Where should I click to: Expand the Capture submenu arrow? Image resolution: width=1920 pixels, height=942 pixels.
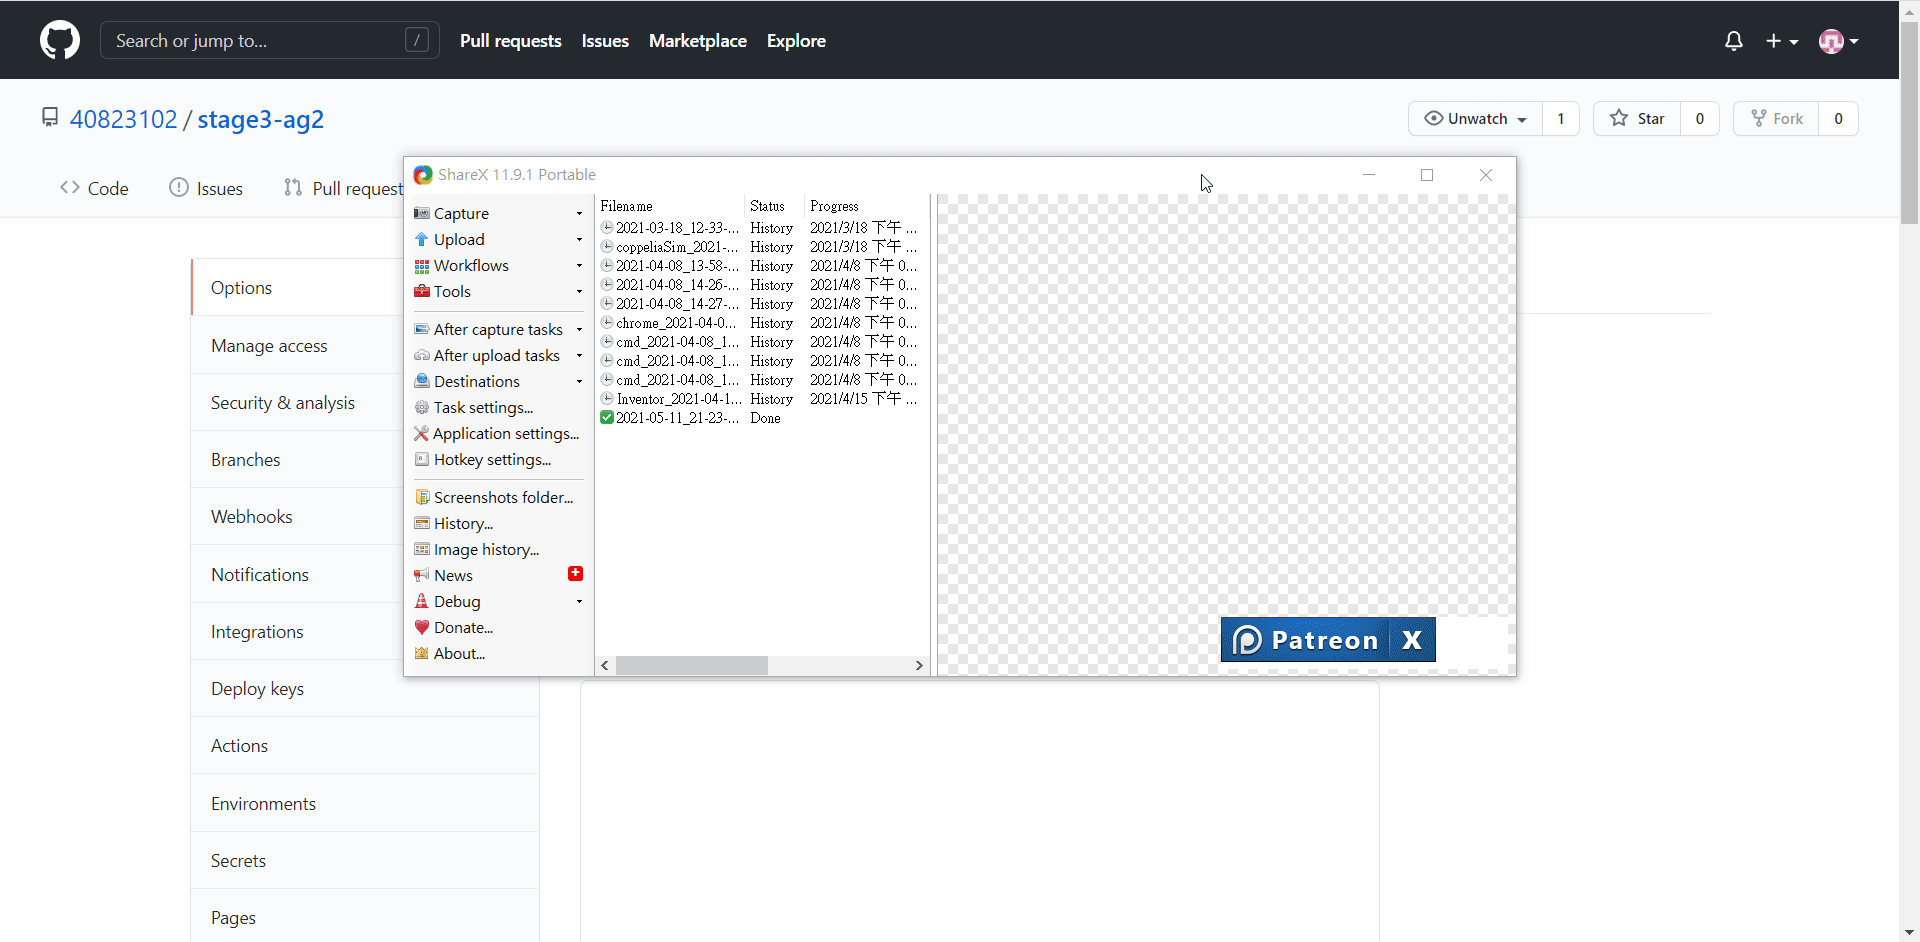pos(579,213)
